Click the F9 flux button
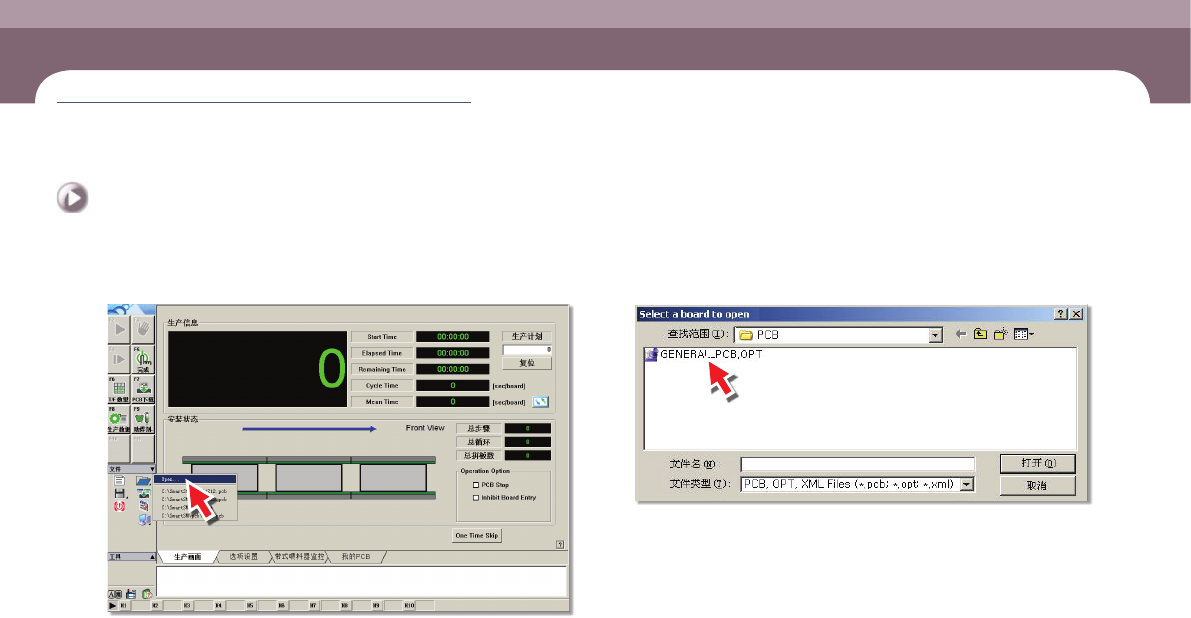Image resolution: width=1191 pixels, height=618 pixels. [x=143, y=419]
